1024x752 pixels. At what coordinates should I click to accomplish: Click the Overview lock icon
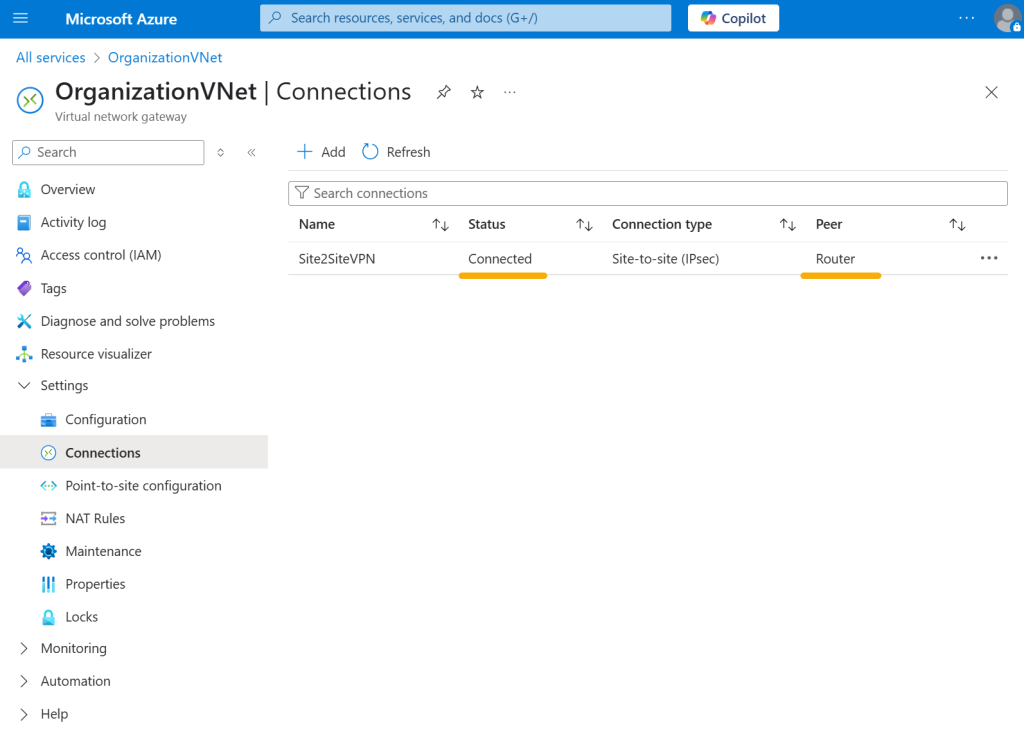[x=24, y=189]
